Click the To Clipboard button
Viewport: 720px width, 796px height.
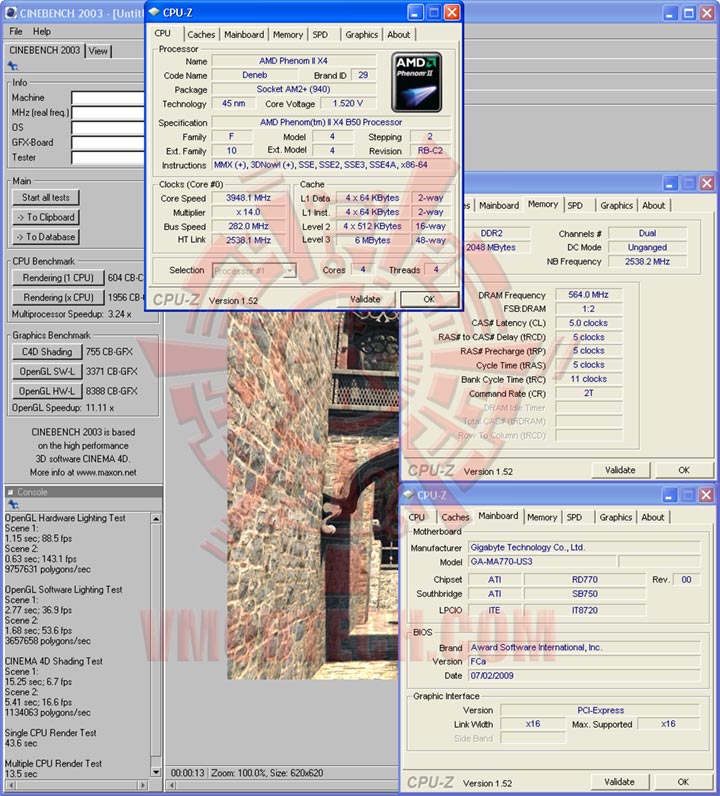pyautogui.click(x=46, y=217)
